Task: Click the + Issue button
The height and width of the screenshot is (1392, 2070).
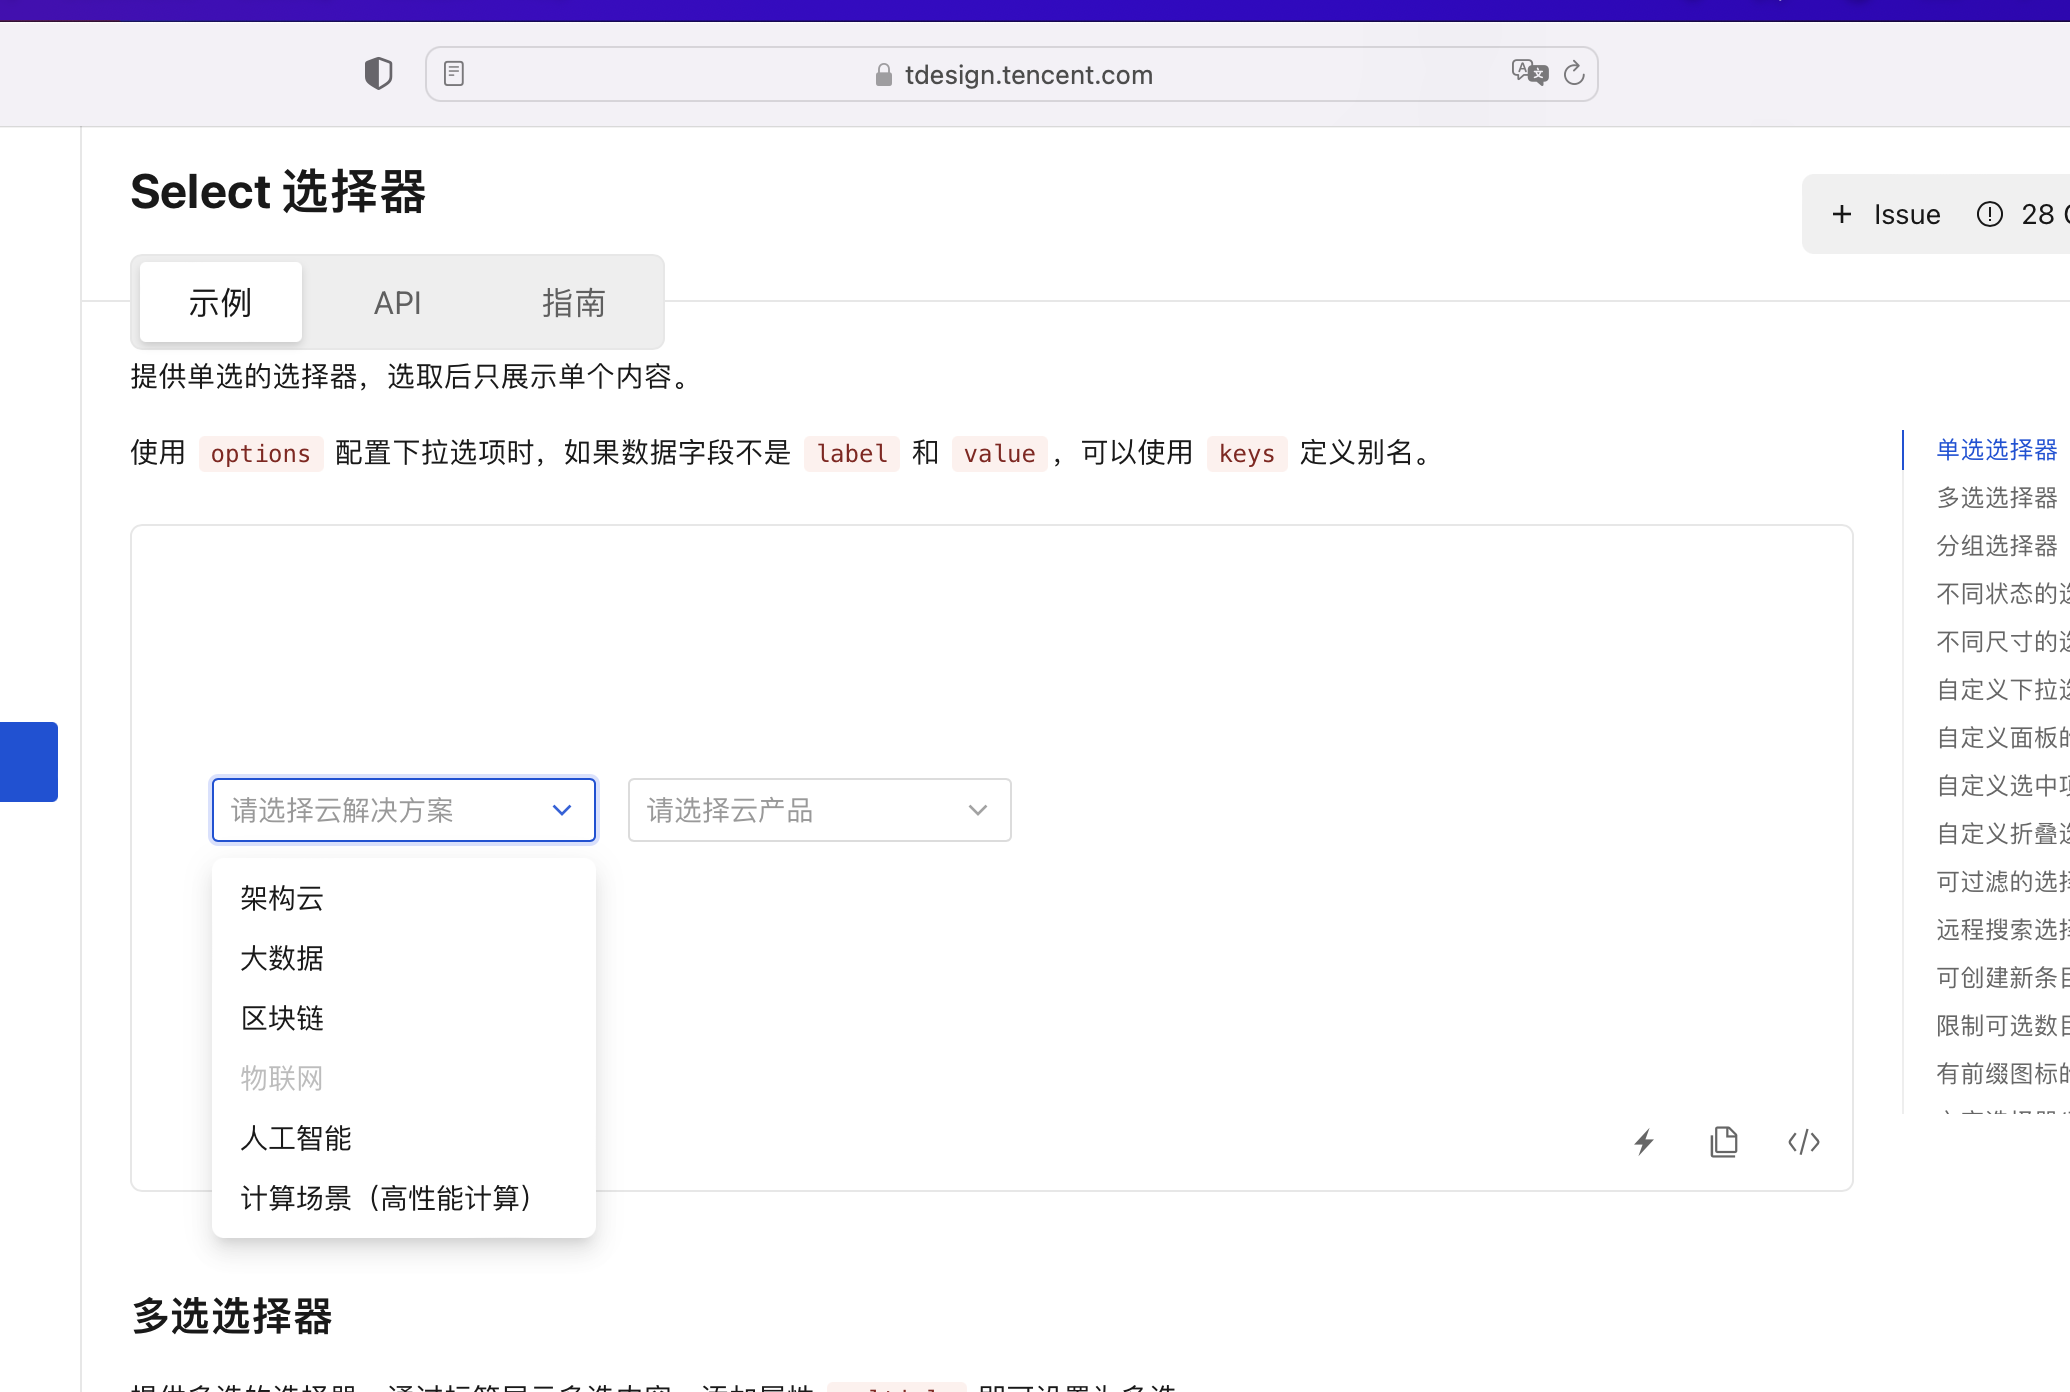Action: click(1884, 213)
